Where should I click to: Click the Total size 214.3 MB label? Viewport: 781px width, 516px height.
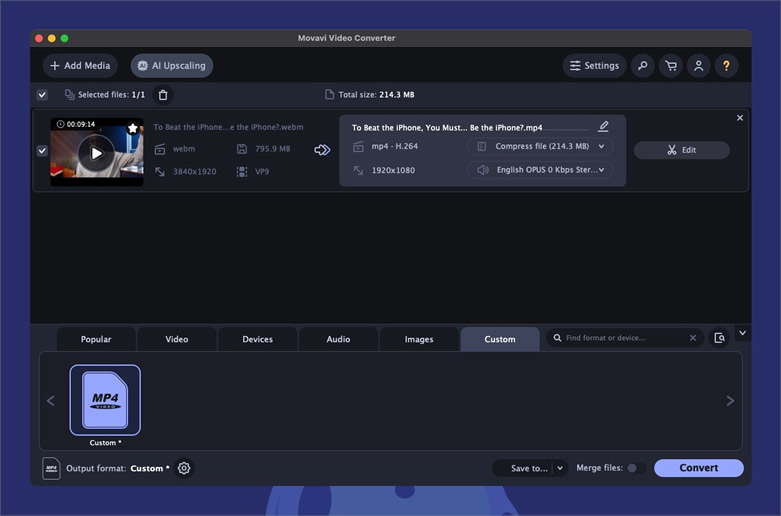(x=376, y=95)
